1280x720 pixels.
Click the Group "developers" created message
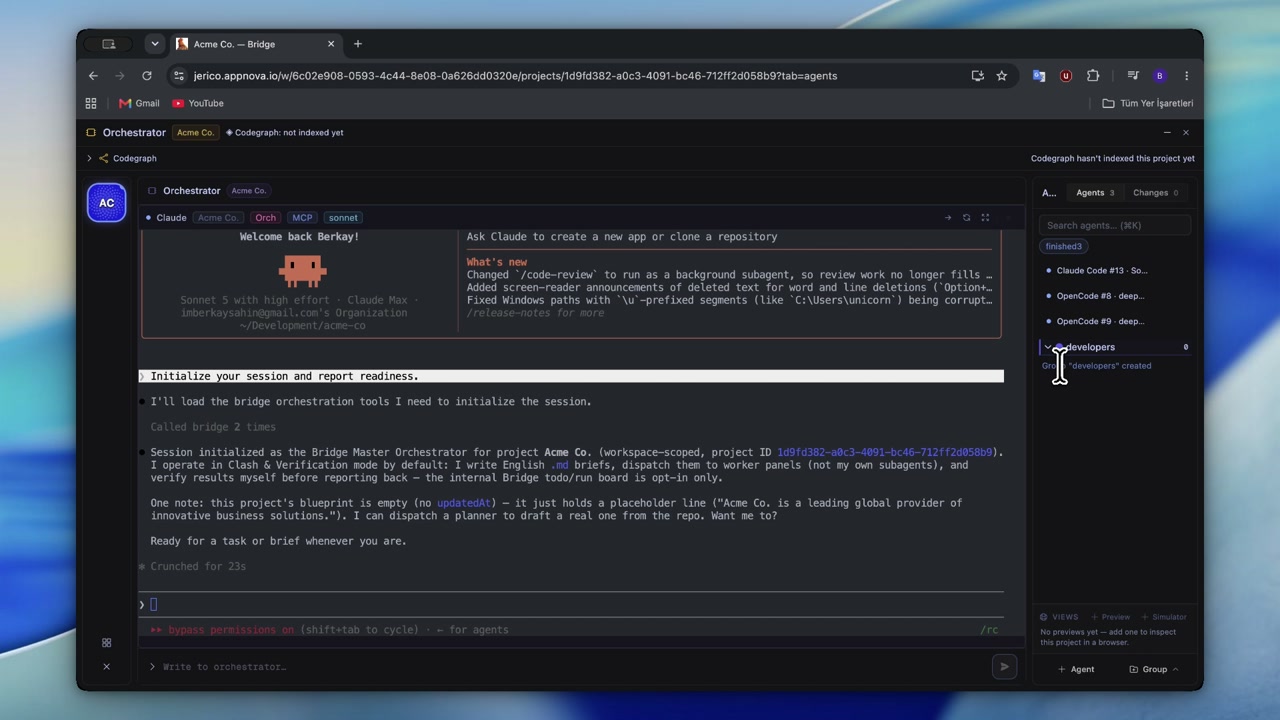1096,366
